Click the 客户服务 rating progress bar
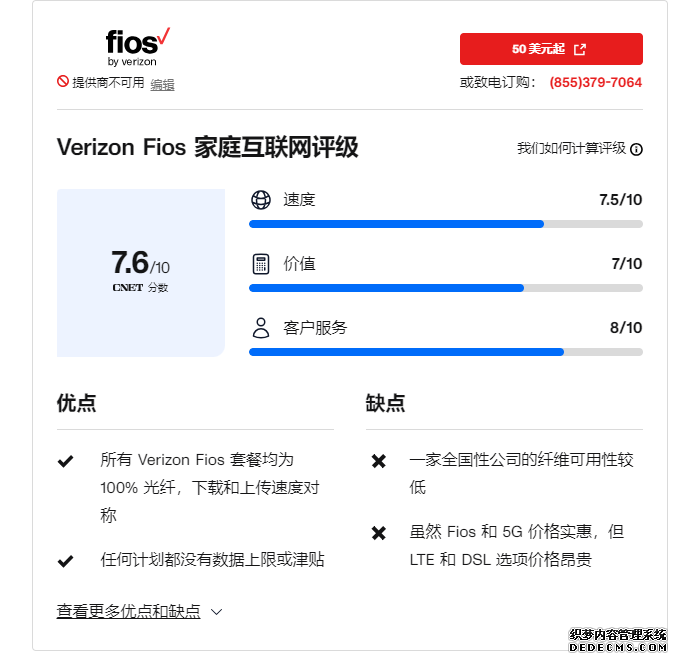 (x=446, y=352)
